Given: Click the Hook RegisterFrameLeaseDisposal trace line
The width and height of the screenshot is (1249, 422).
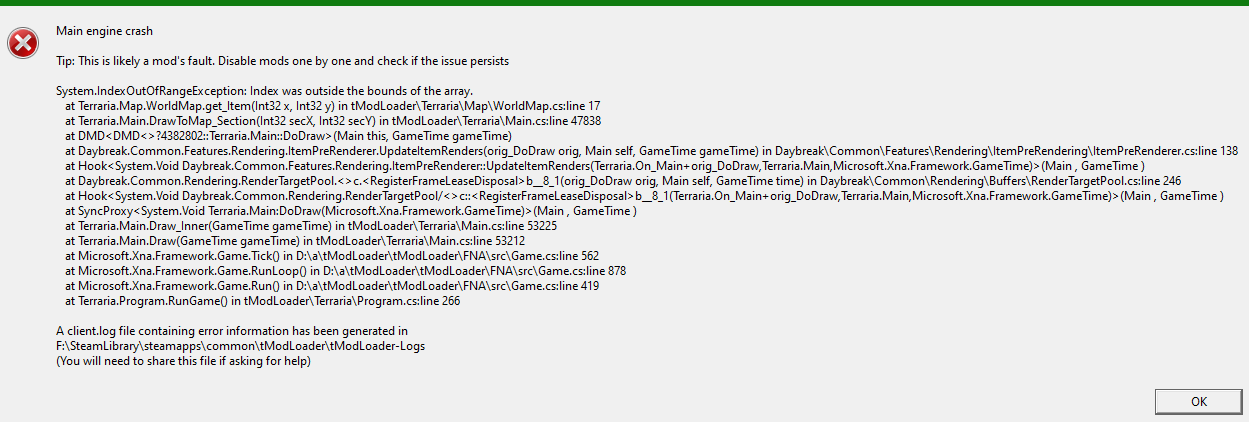Looking at the screenshot, I should pyautogui.click(x=644, y=196).
